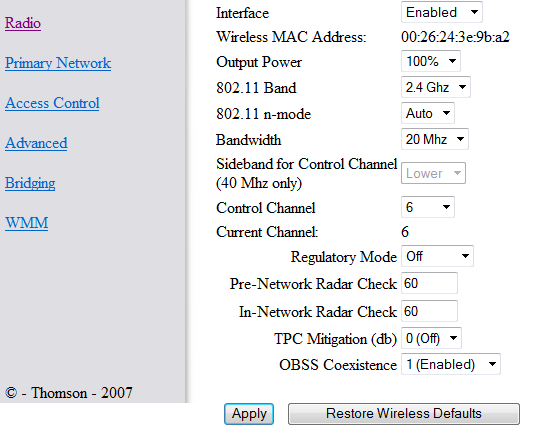Open the 802.11 n-mode Auto dropdown
Viewport: 548px width, 437px height.
point(428,113)
